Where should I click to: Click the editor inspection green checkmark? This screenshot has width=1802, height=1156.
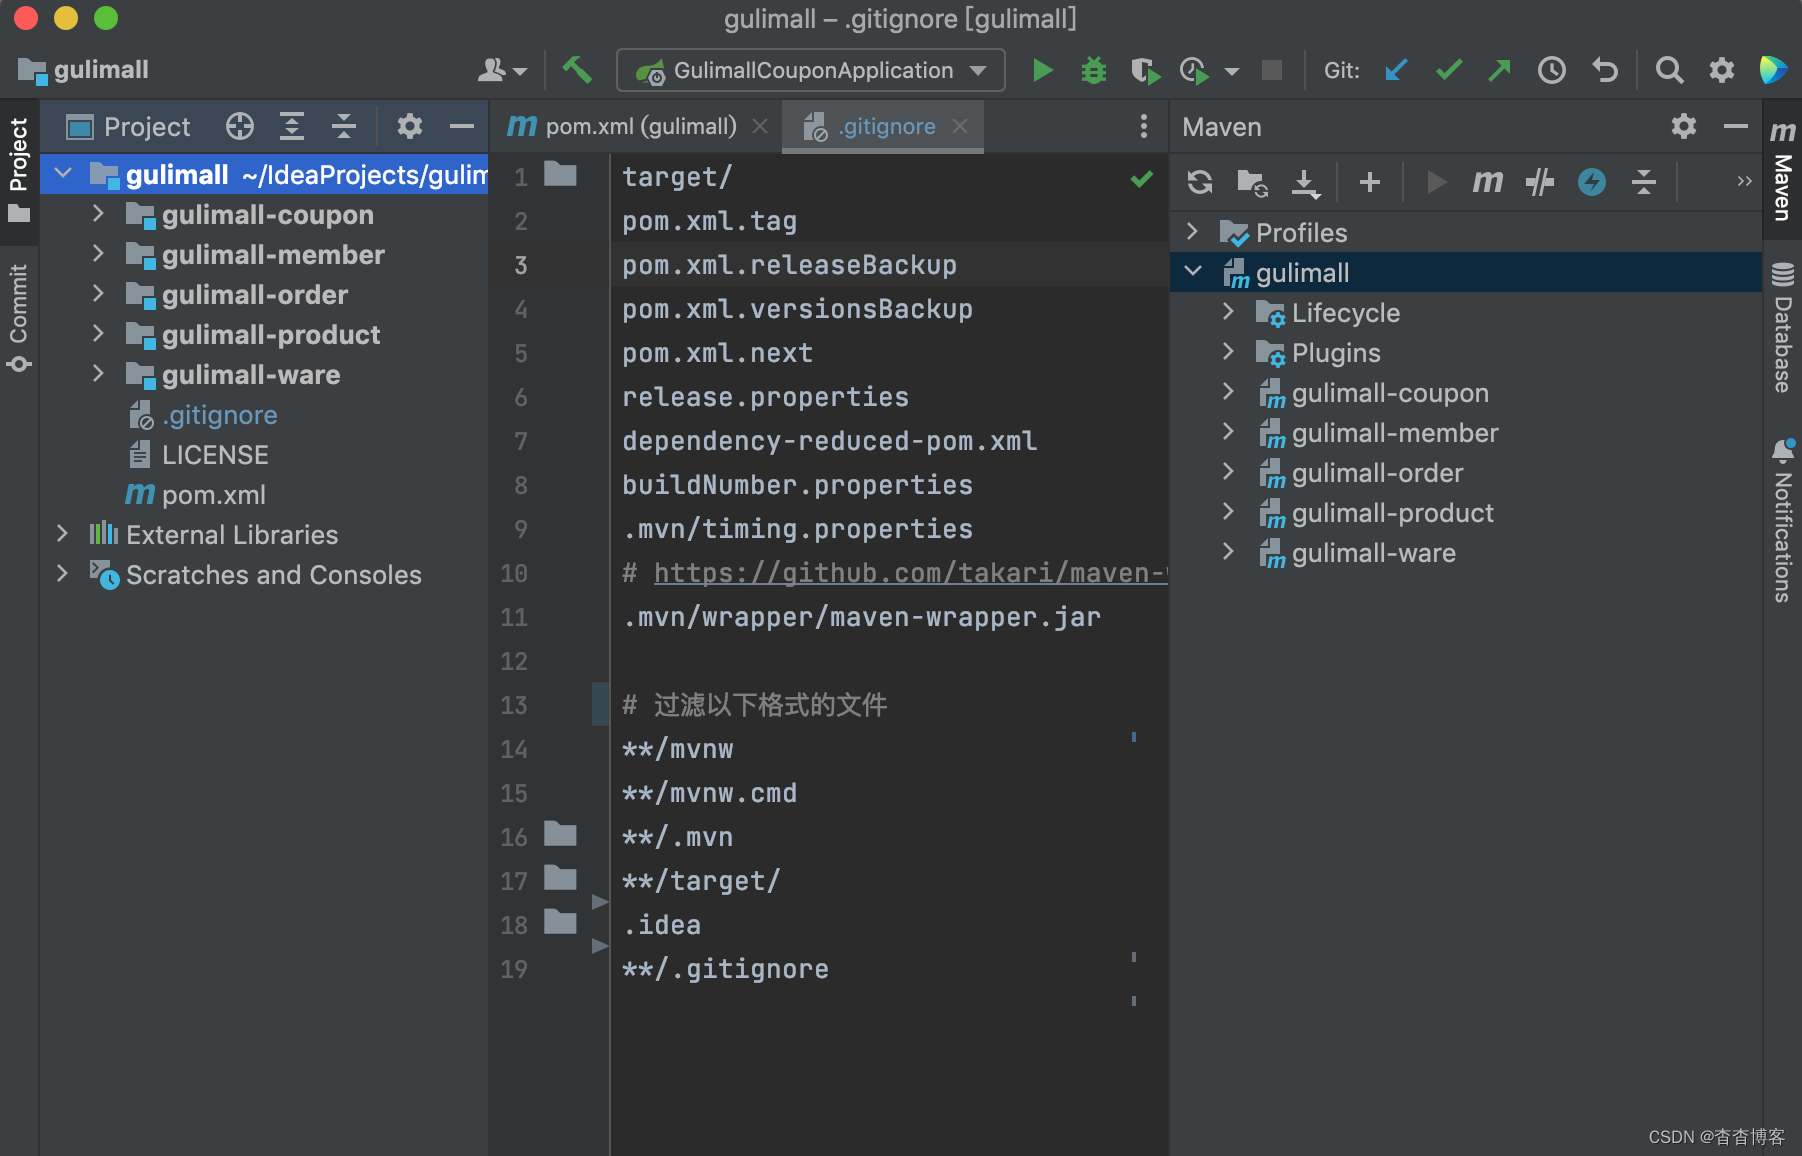1141,179
